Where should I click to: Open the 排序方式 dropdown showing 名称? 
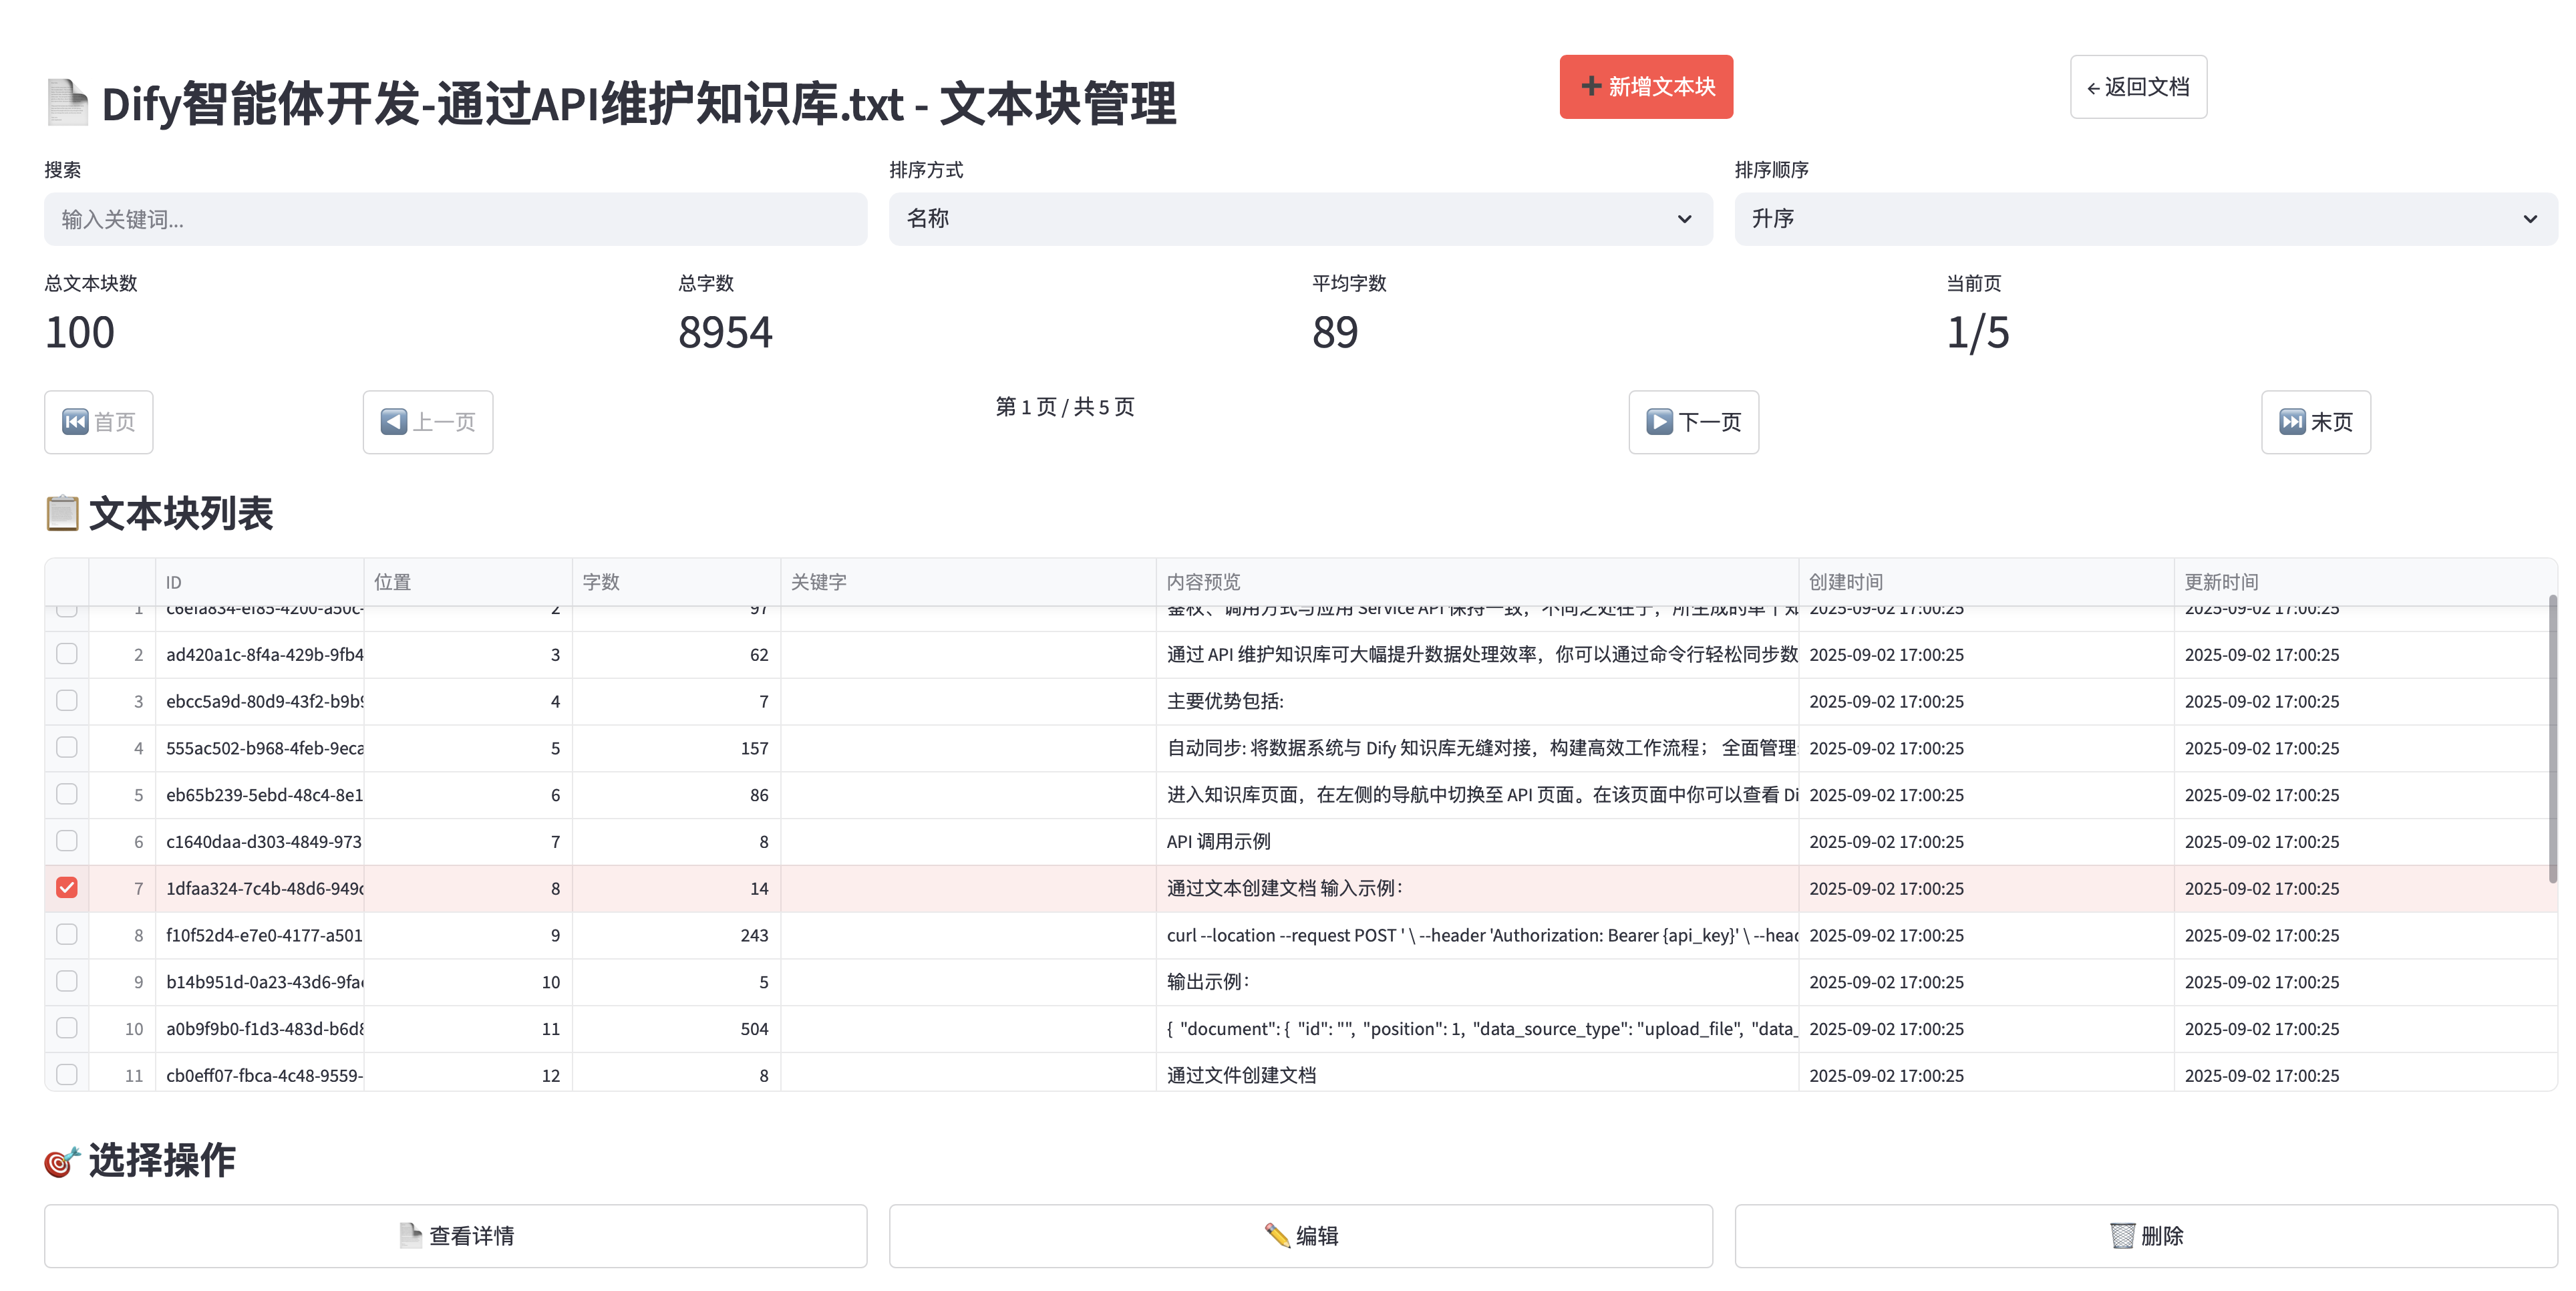click(x=1300, y=219)
